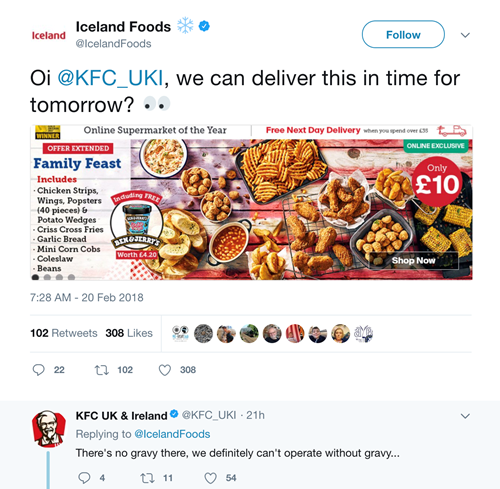Click the reply icon under Iceland tweet
This screenshot has height=489, width=500.
39,370
